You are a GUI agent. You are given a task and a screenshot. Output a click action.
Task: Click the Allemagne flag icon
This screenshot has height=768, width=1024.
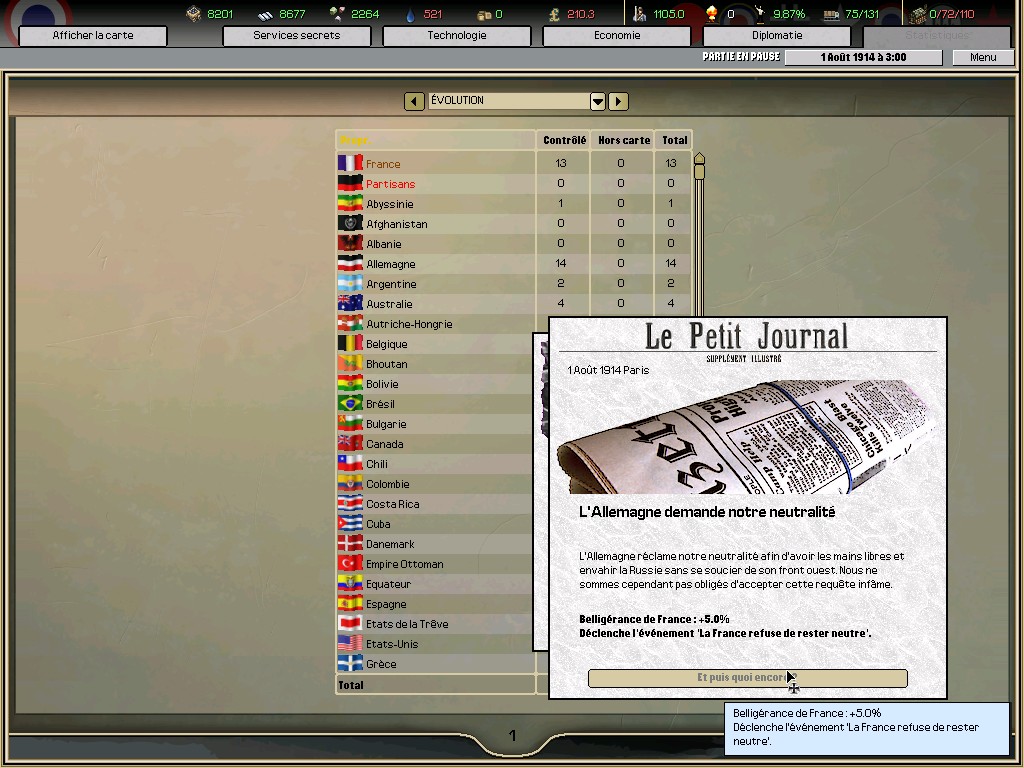(350, 263)
